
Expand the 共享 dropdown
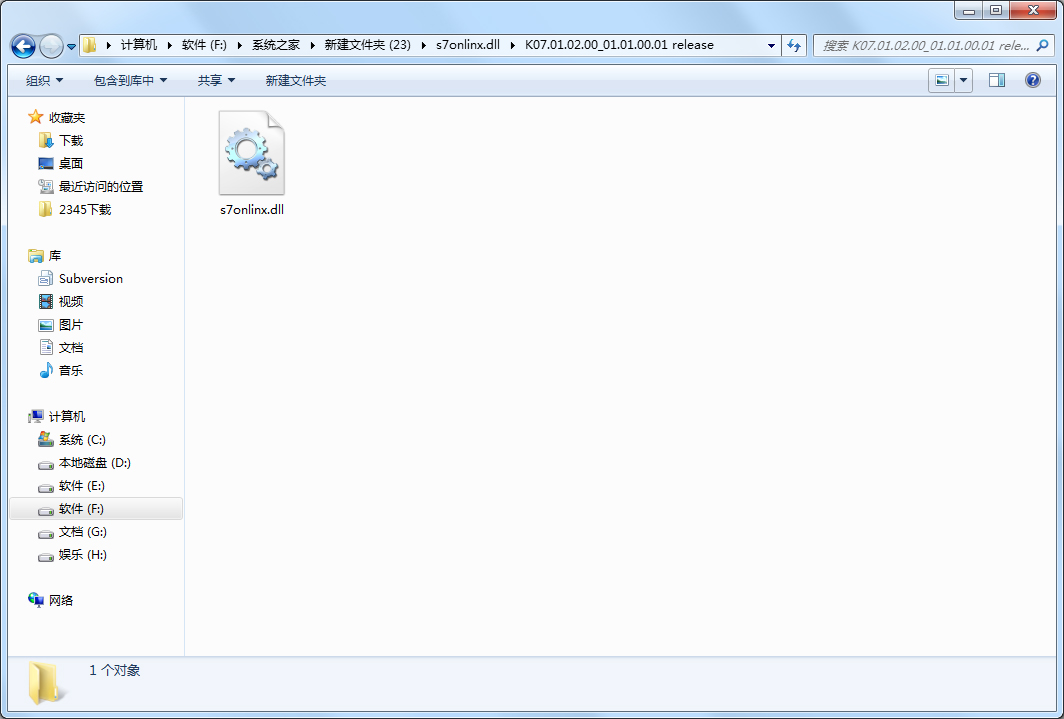pyautogui.click(x=215, y=79)
